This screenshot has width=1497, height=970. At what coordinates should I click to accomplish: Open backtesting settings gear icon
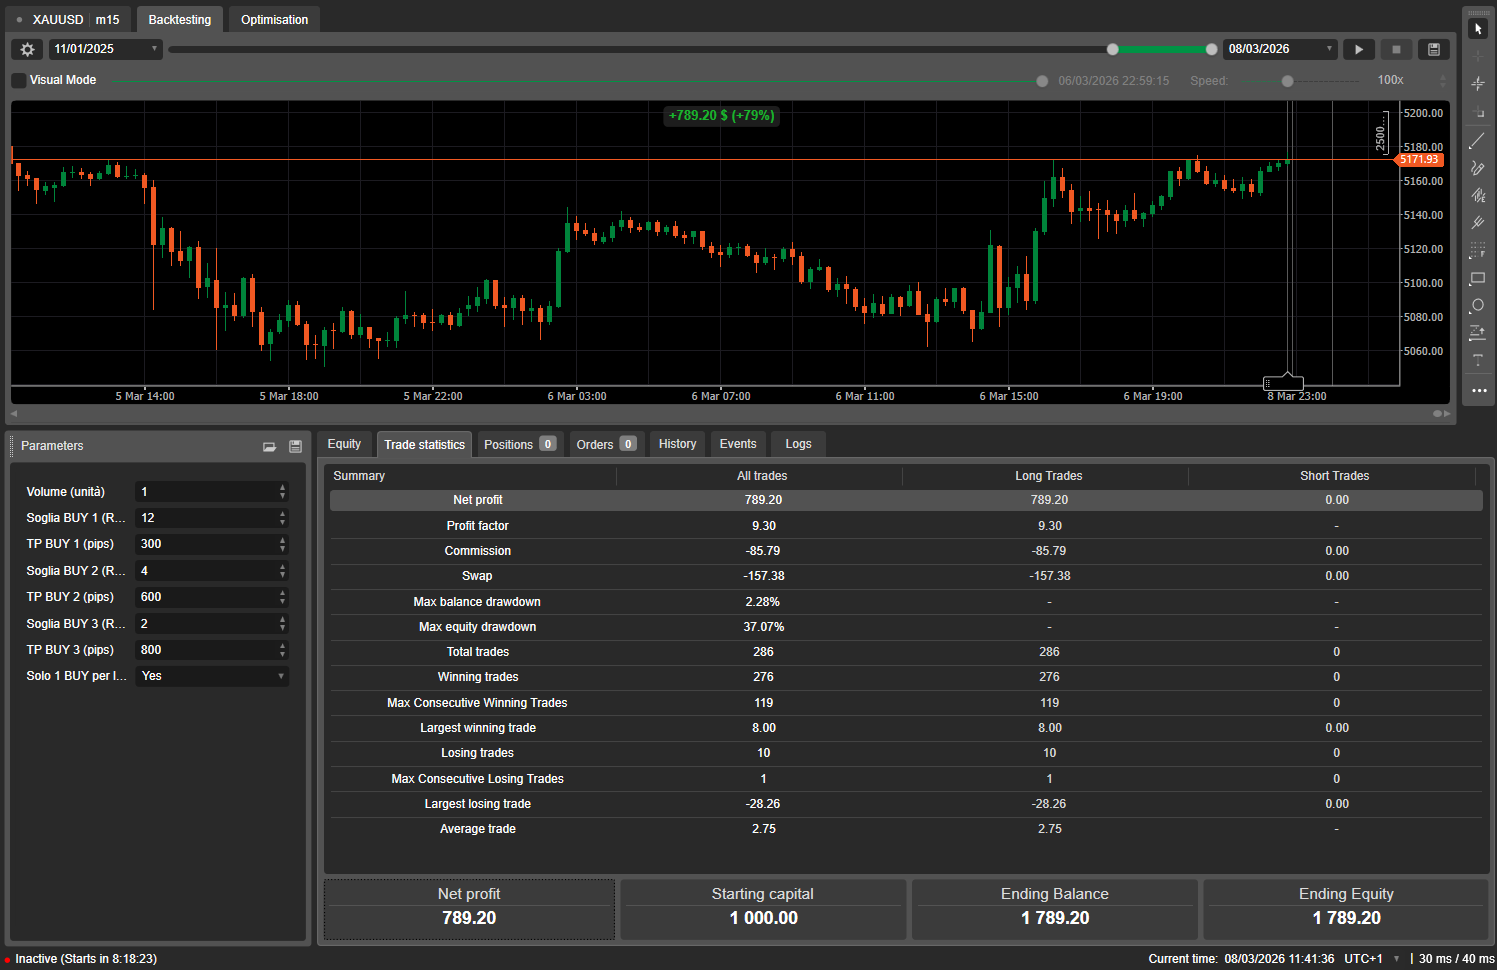[27, 49]
